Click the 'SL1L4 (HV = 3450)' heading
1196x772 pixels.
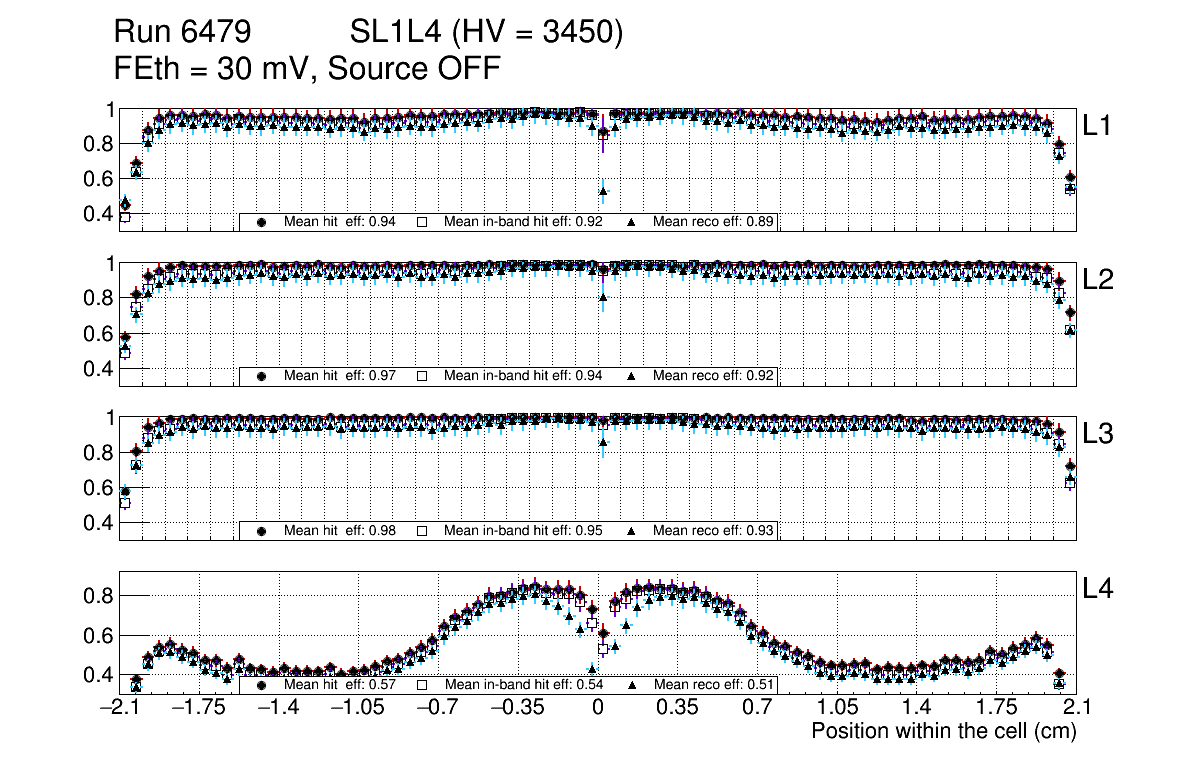point(487,33)
